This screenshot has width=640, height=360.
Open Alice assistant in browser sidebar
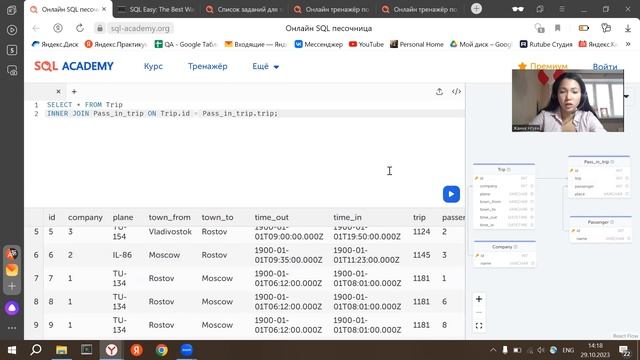pyautogui.click(x=12, y=308)
